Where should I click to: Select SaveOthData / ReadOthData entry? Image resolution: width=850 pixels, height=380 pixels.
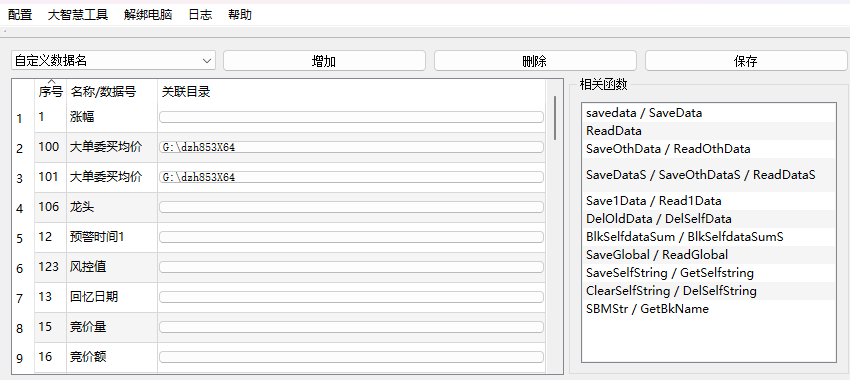pos(709,149)
